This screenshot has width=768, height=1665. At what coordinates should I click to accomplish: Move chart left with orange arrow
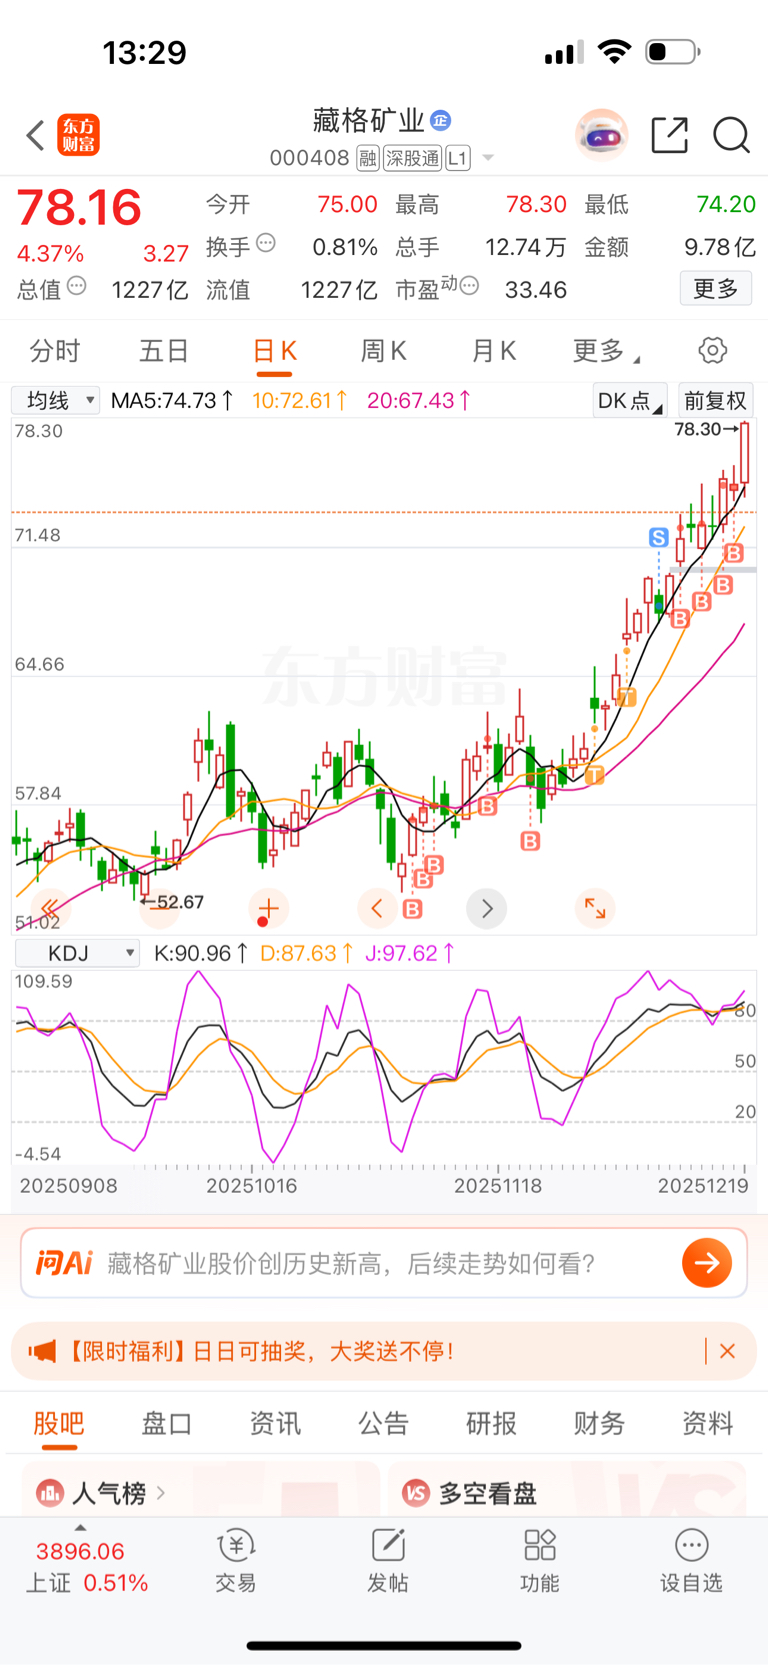377,908
